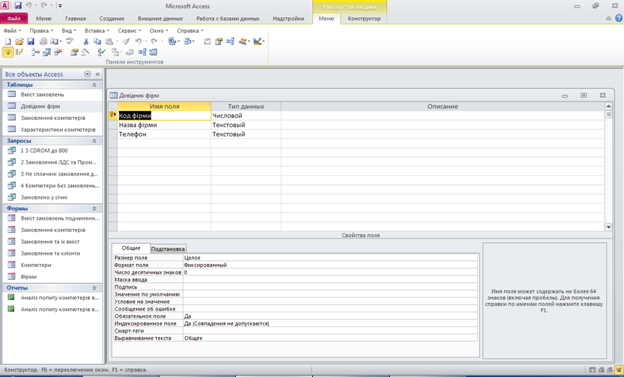Image resolution: width=624 pixels, height=377 pixels.
Task: Select the Замовлено у січні query
Action: [x=44, y=197]
